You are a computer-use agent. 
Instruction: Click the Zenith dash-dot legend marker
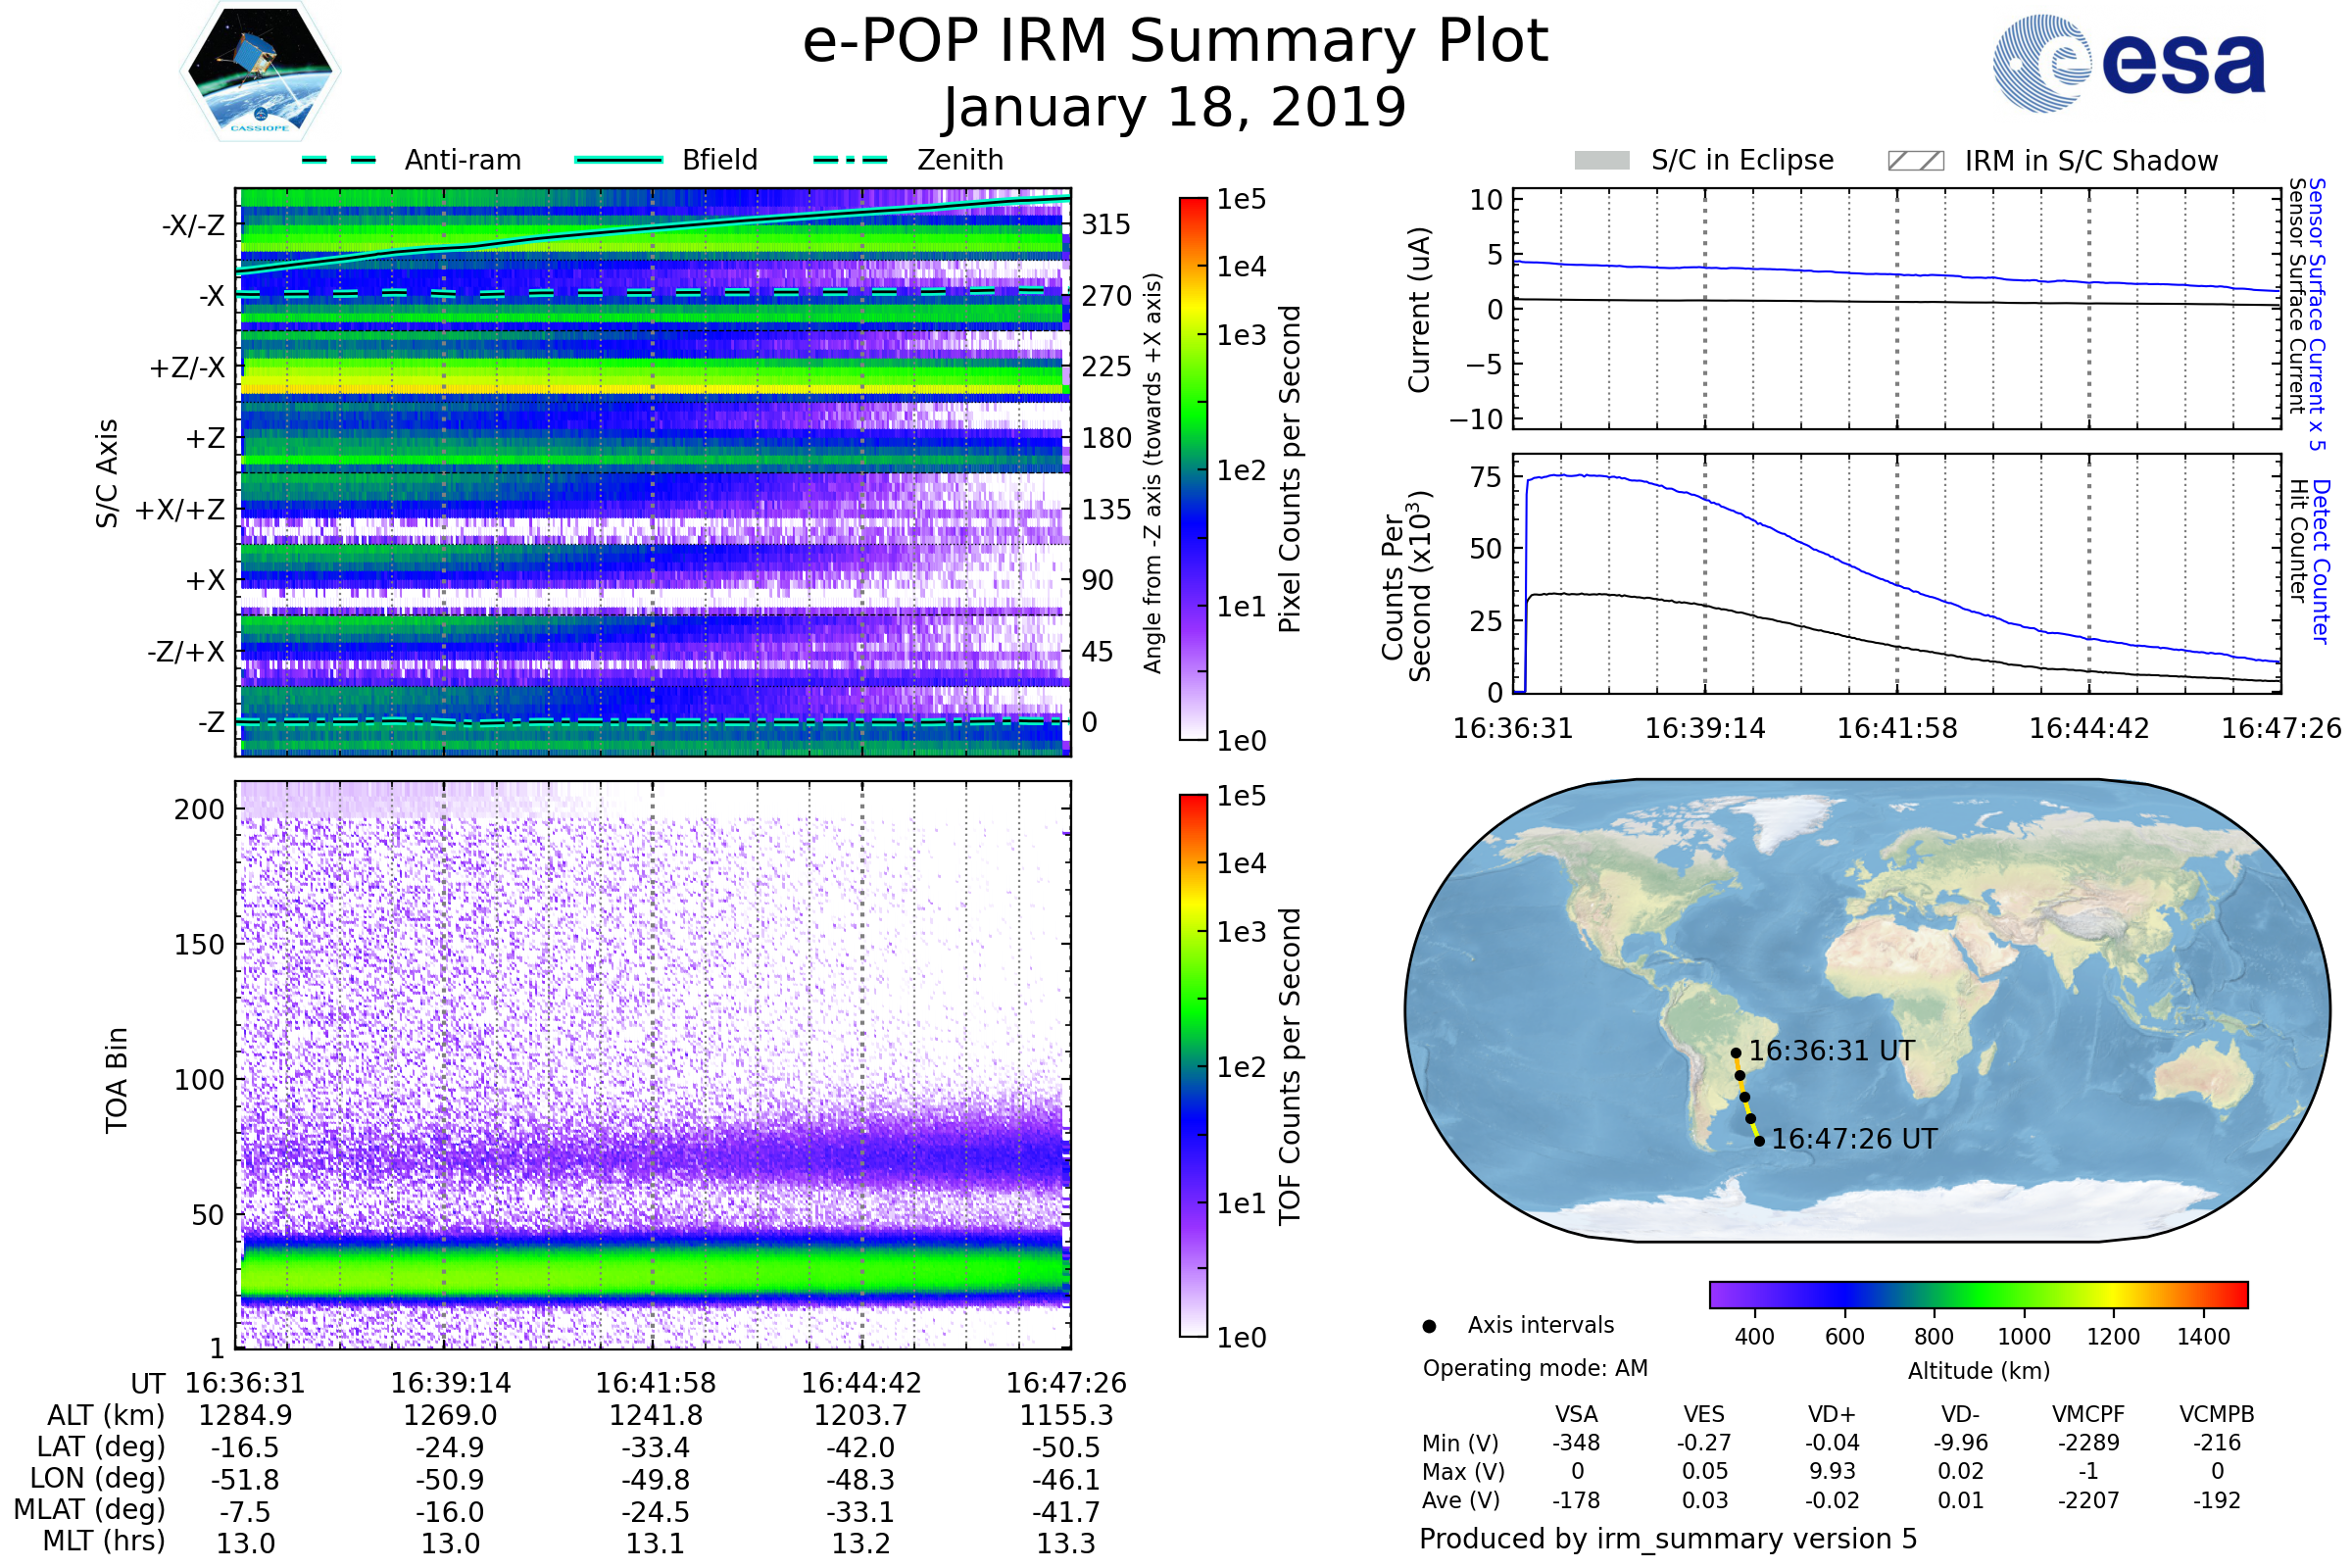click(x=851, y=160)
